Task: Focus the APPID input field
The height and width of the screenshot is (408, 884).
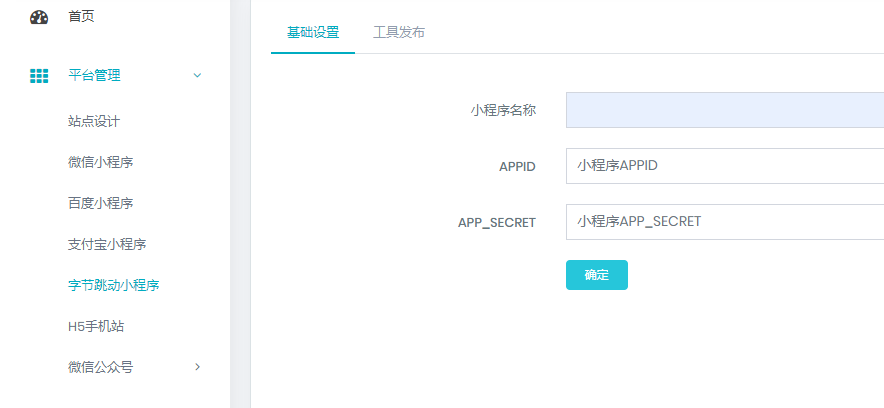Action: click(725, 166)
